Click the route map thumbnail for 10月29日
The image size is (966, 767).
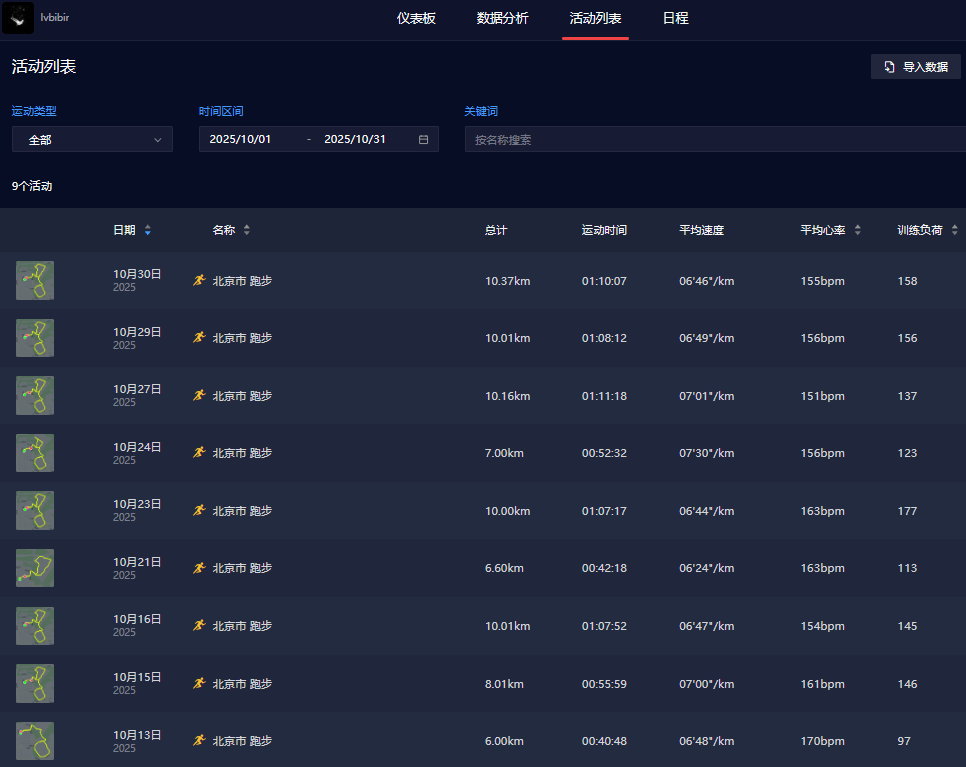click(35, 338)
